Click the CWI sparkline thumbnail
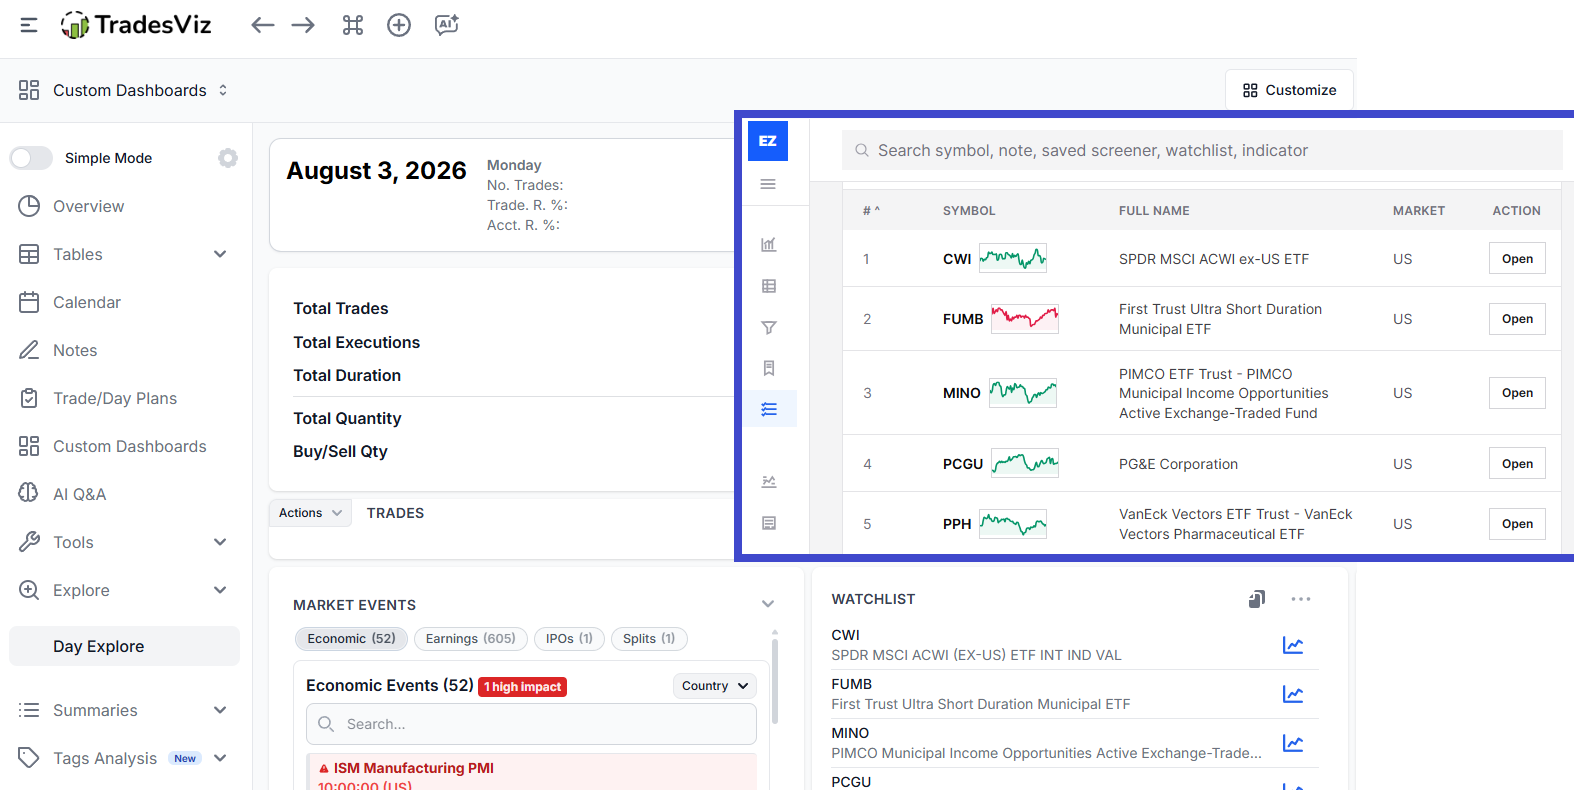1574x790 pixels. (x=1013, y=259)
